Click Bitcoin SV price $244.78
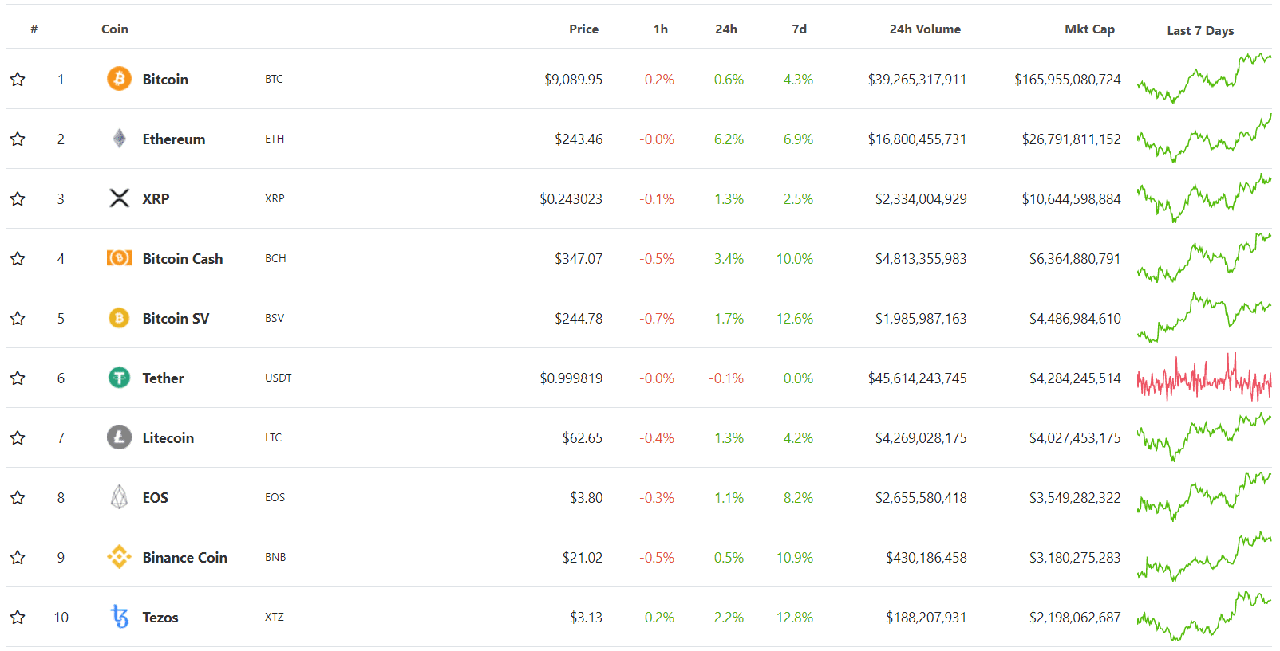Image resolution: width=1280 pixels, height=651 pixels. click(x=579, y=318)
